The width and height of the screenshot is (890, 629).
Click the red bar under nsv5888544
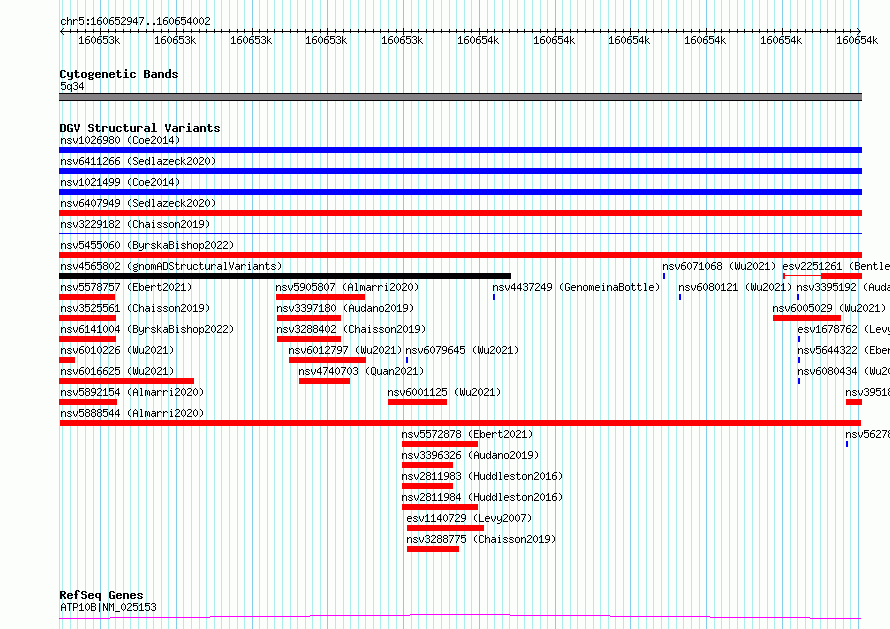click(460, 423)
